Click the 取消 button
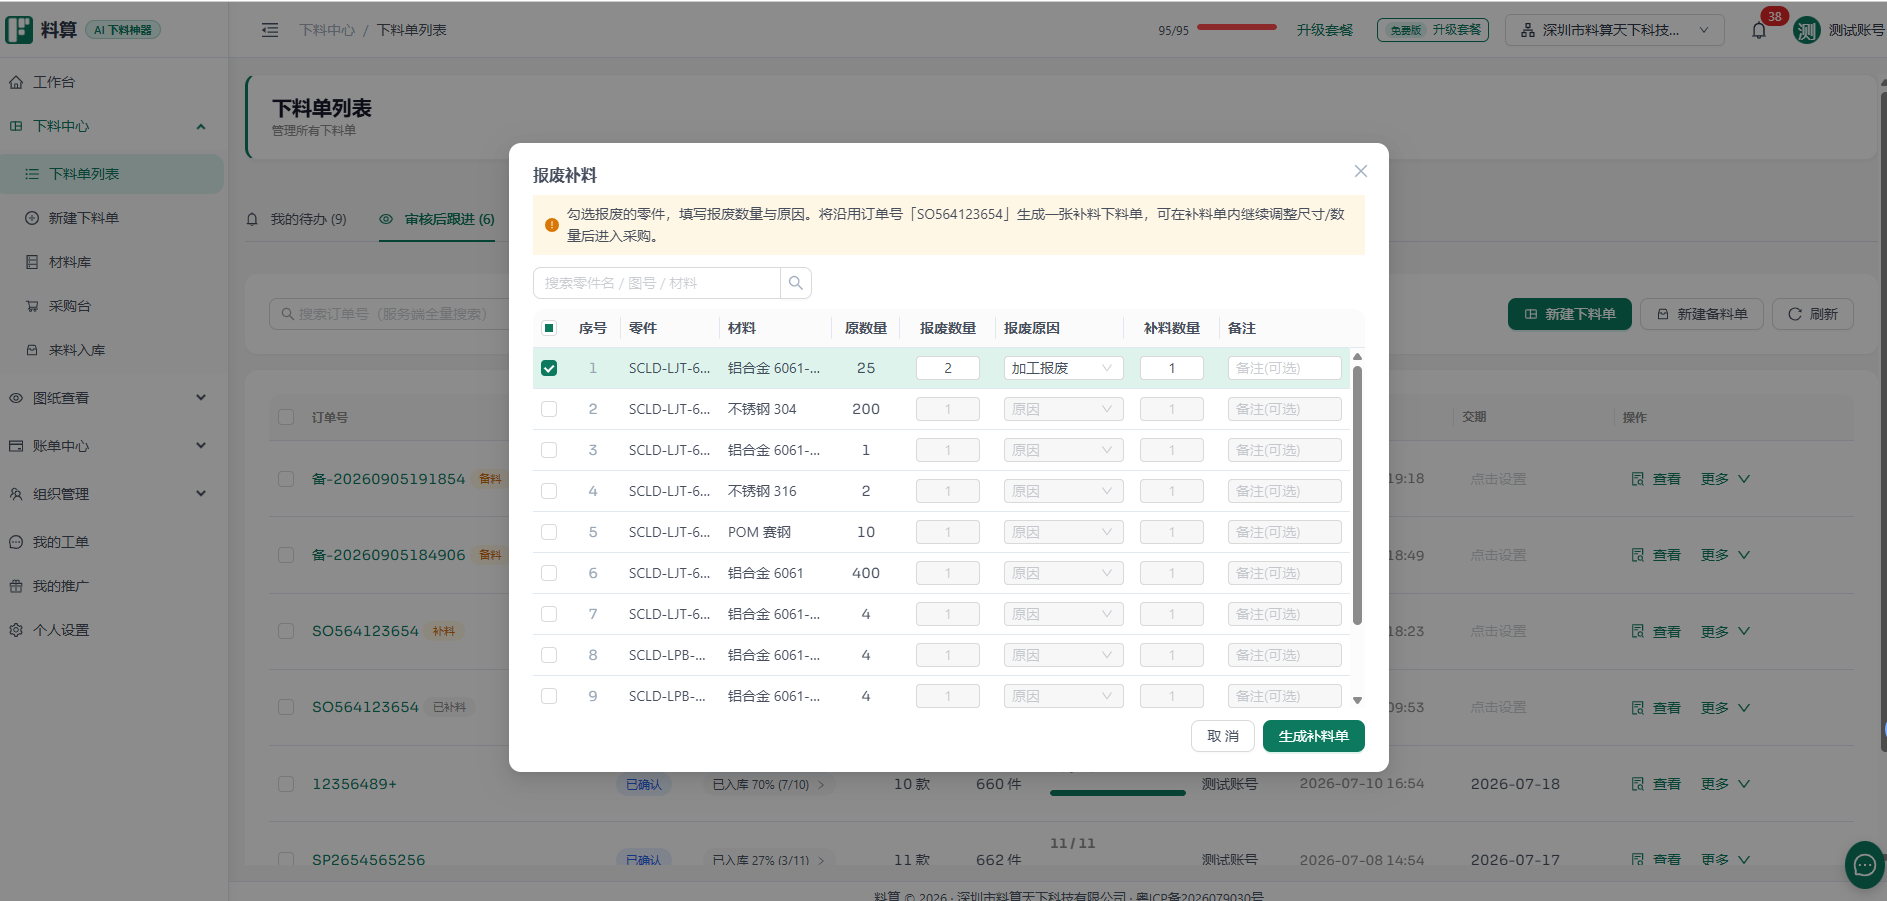This screenshot has width=1887, height=901. [x=1223, y=736]
